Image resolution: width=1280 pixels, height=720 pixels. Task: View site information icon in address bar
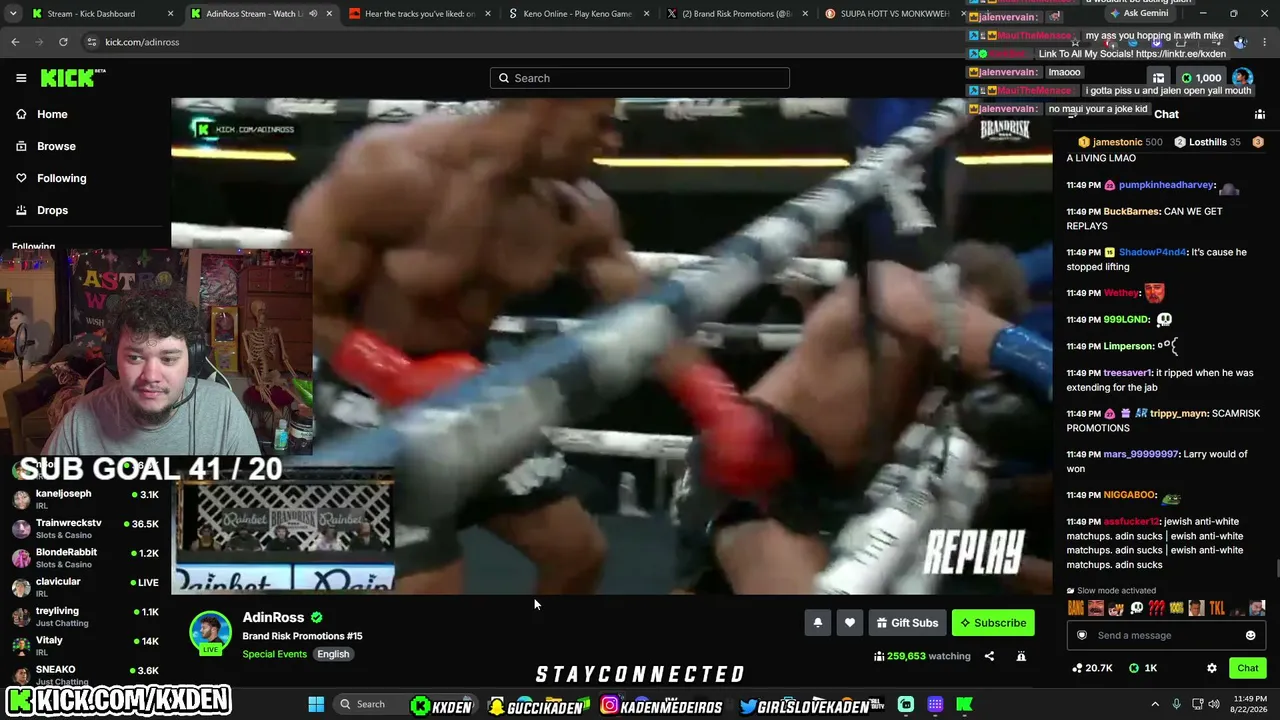click(91, 42)
